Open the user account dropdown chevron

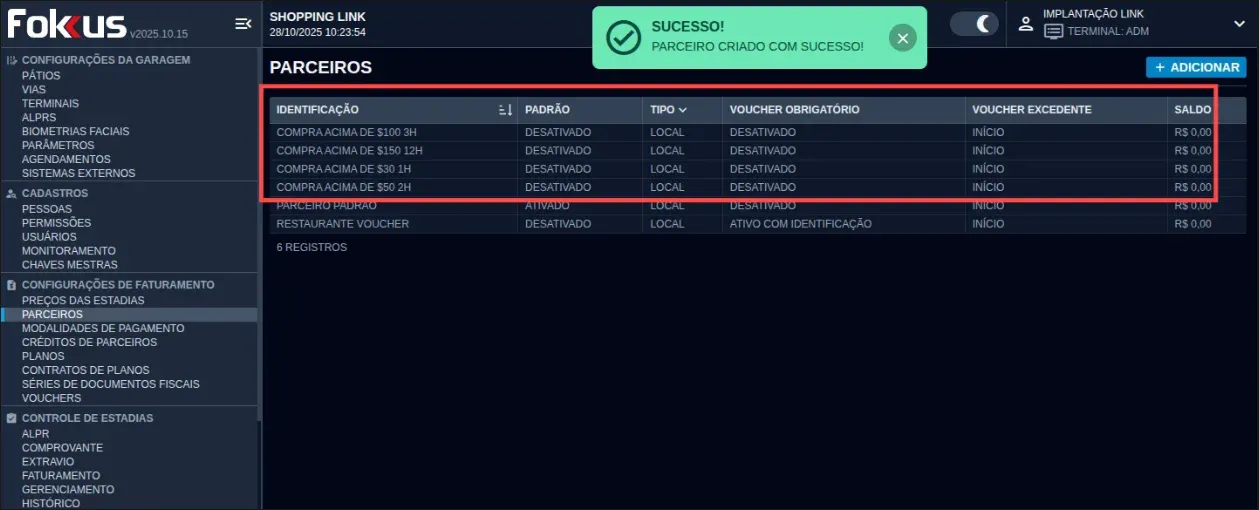click(x=1240, y=24)
